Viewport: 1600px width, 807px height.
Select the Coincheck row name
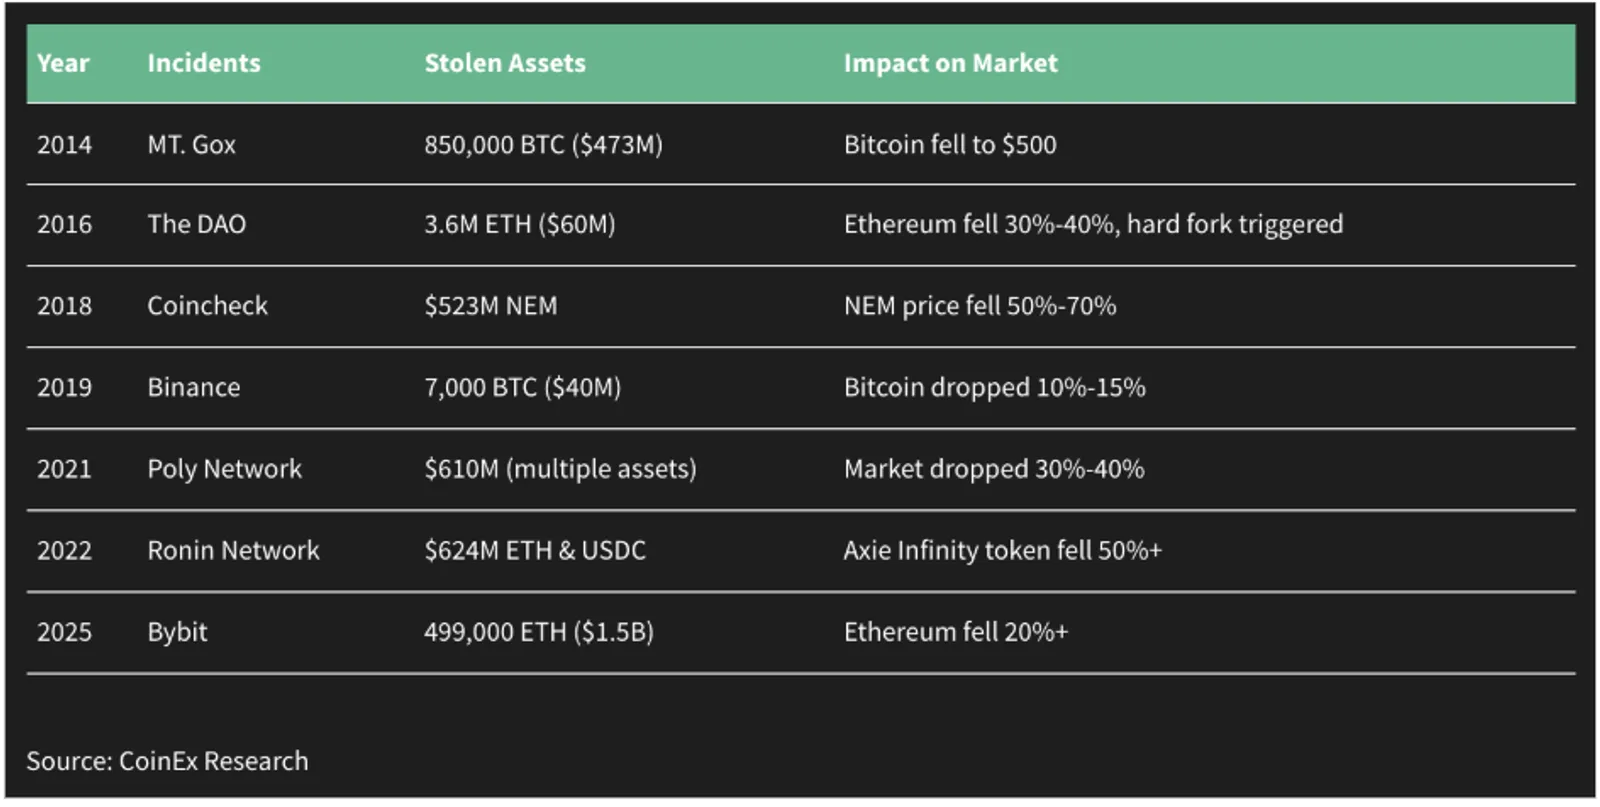207,306
